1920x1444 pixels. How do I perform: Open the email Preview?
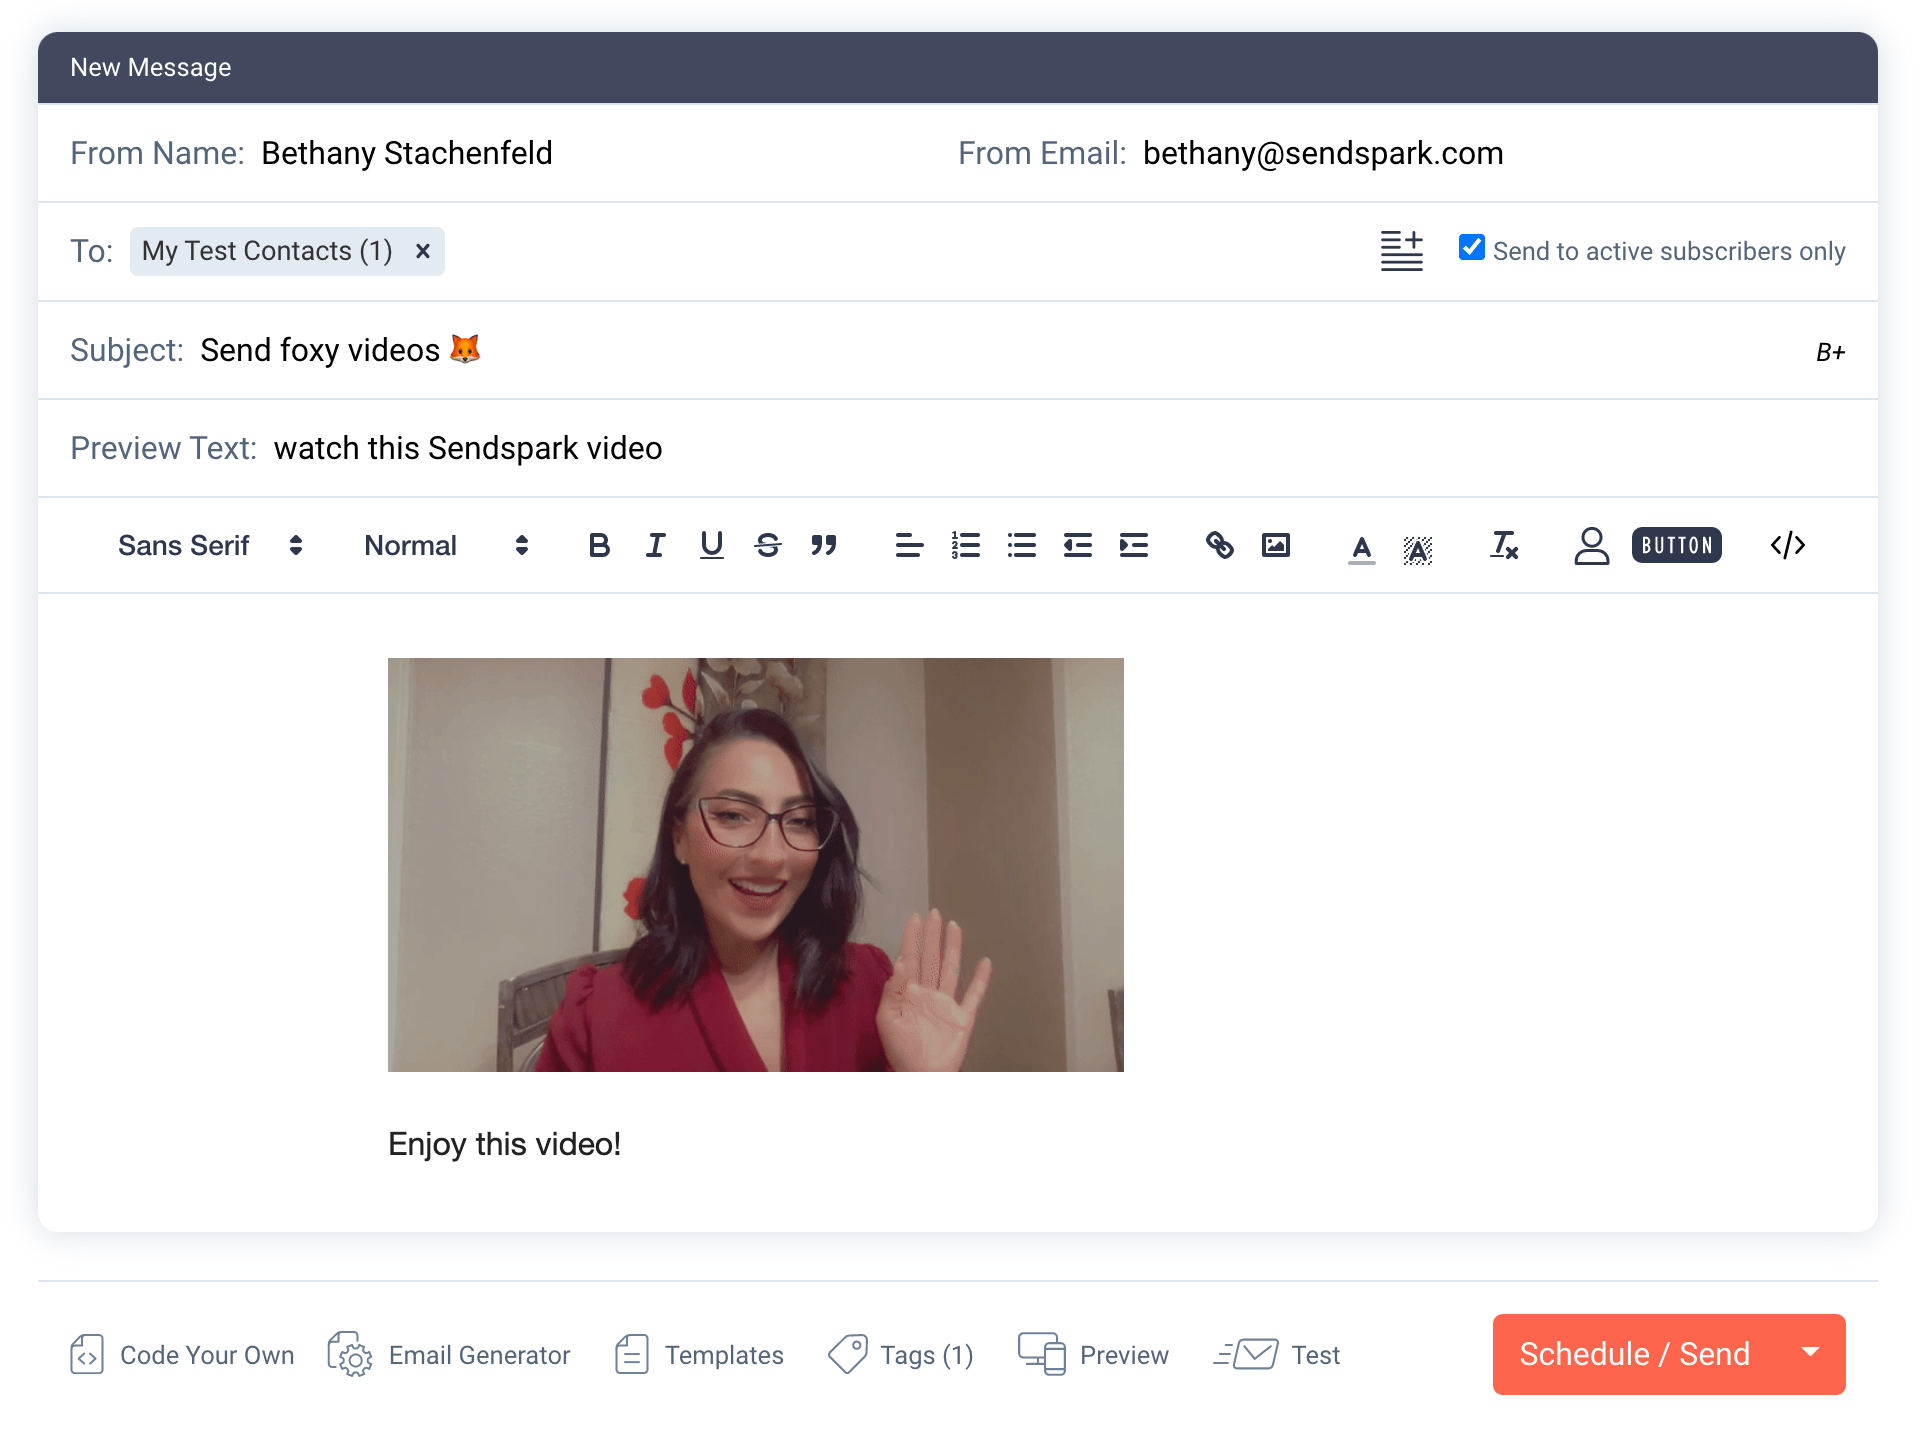(x=1093, y=1355)
